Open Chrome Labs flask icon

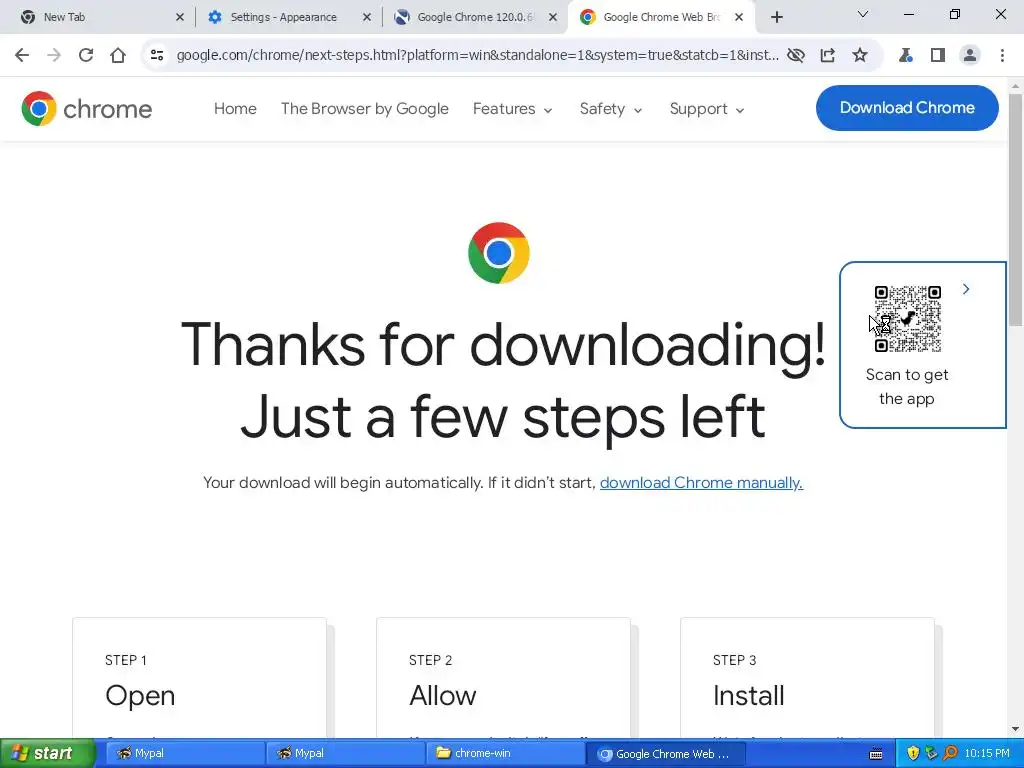905,56
